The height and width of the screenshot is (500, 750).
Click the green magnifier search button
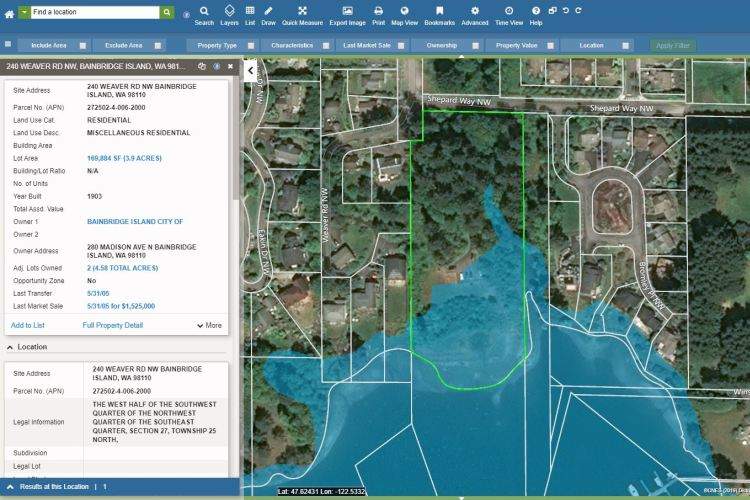166,12
